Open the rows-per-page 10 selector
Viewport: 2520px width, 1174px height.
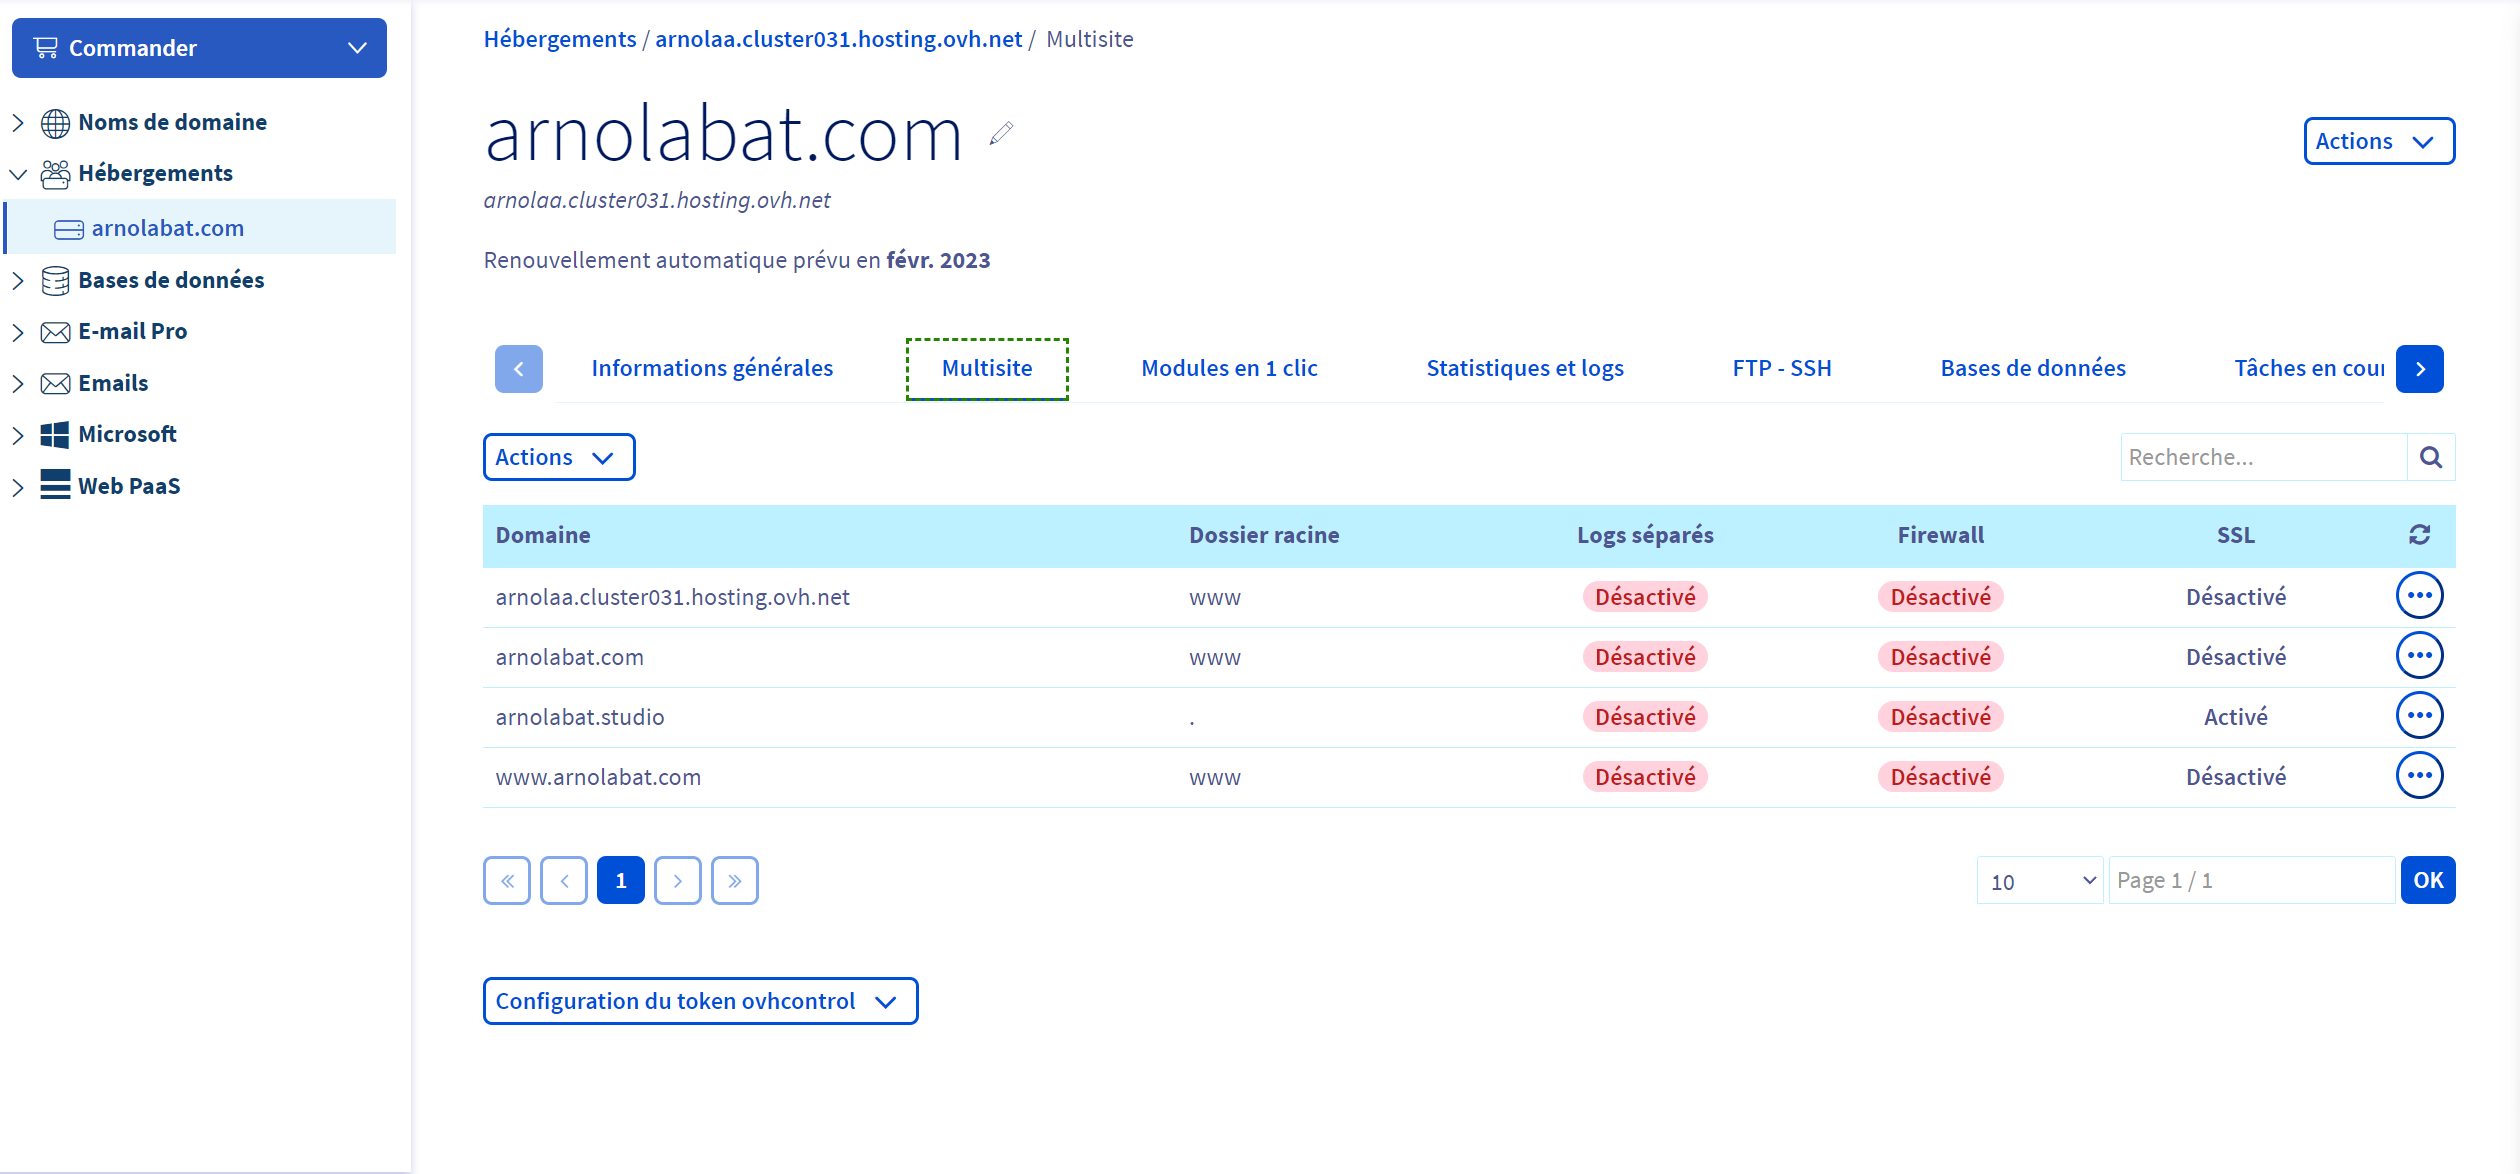(x=2040, y=881)
